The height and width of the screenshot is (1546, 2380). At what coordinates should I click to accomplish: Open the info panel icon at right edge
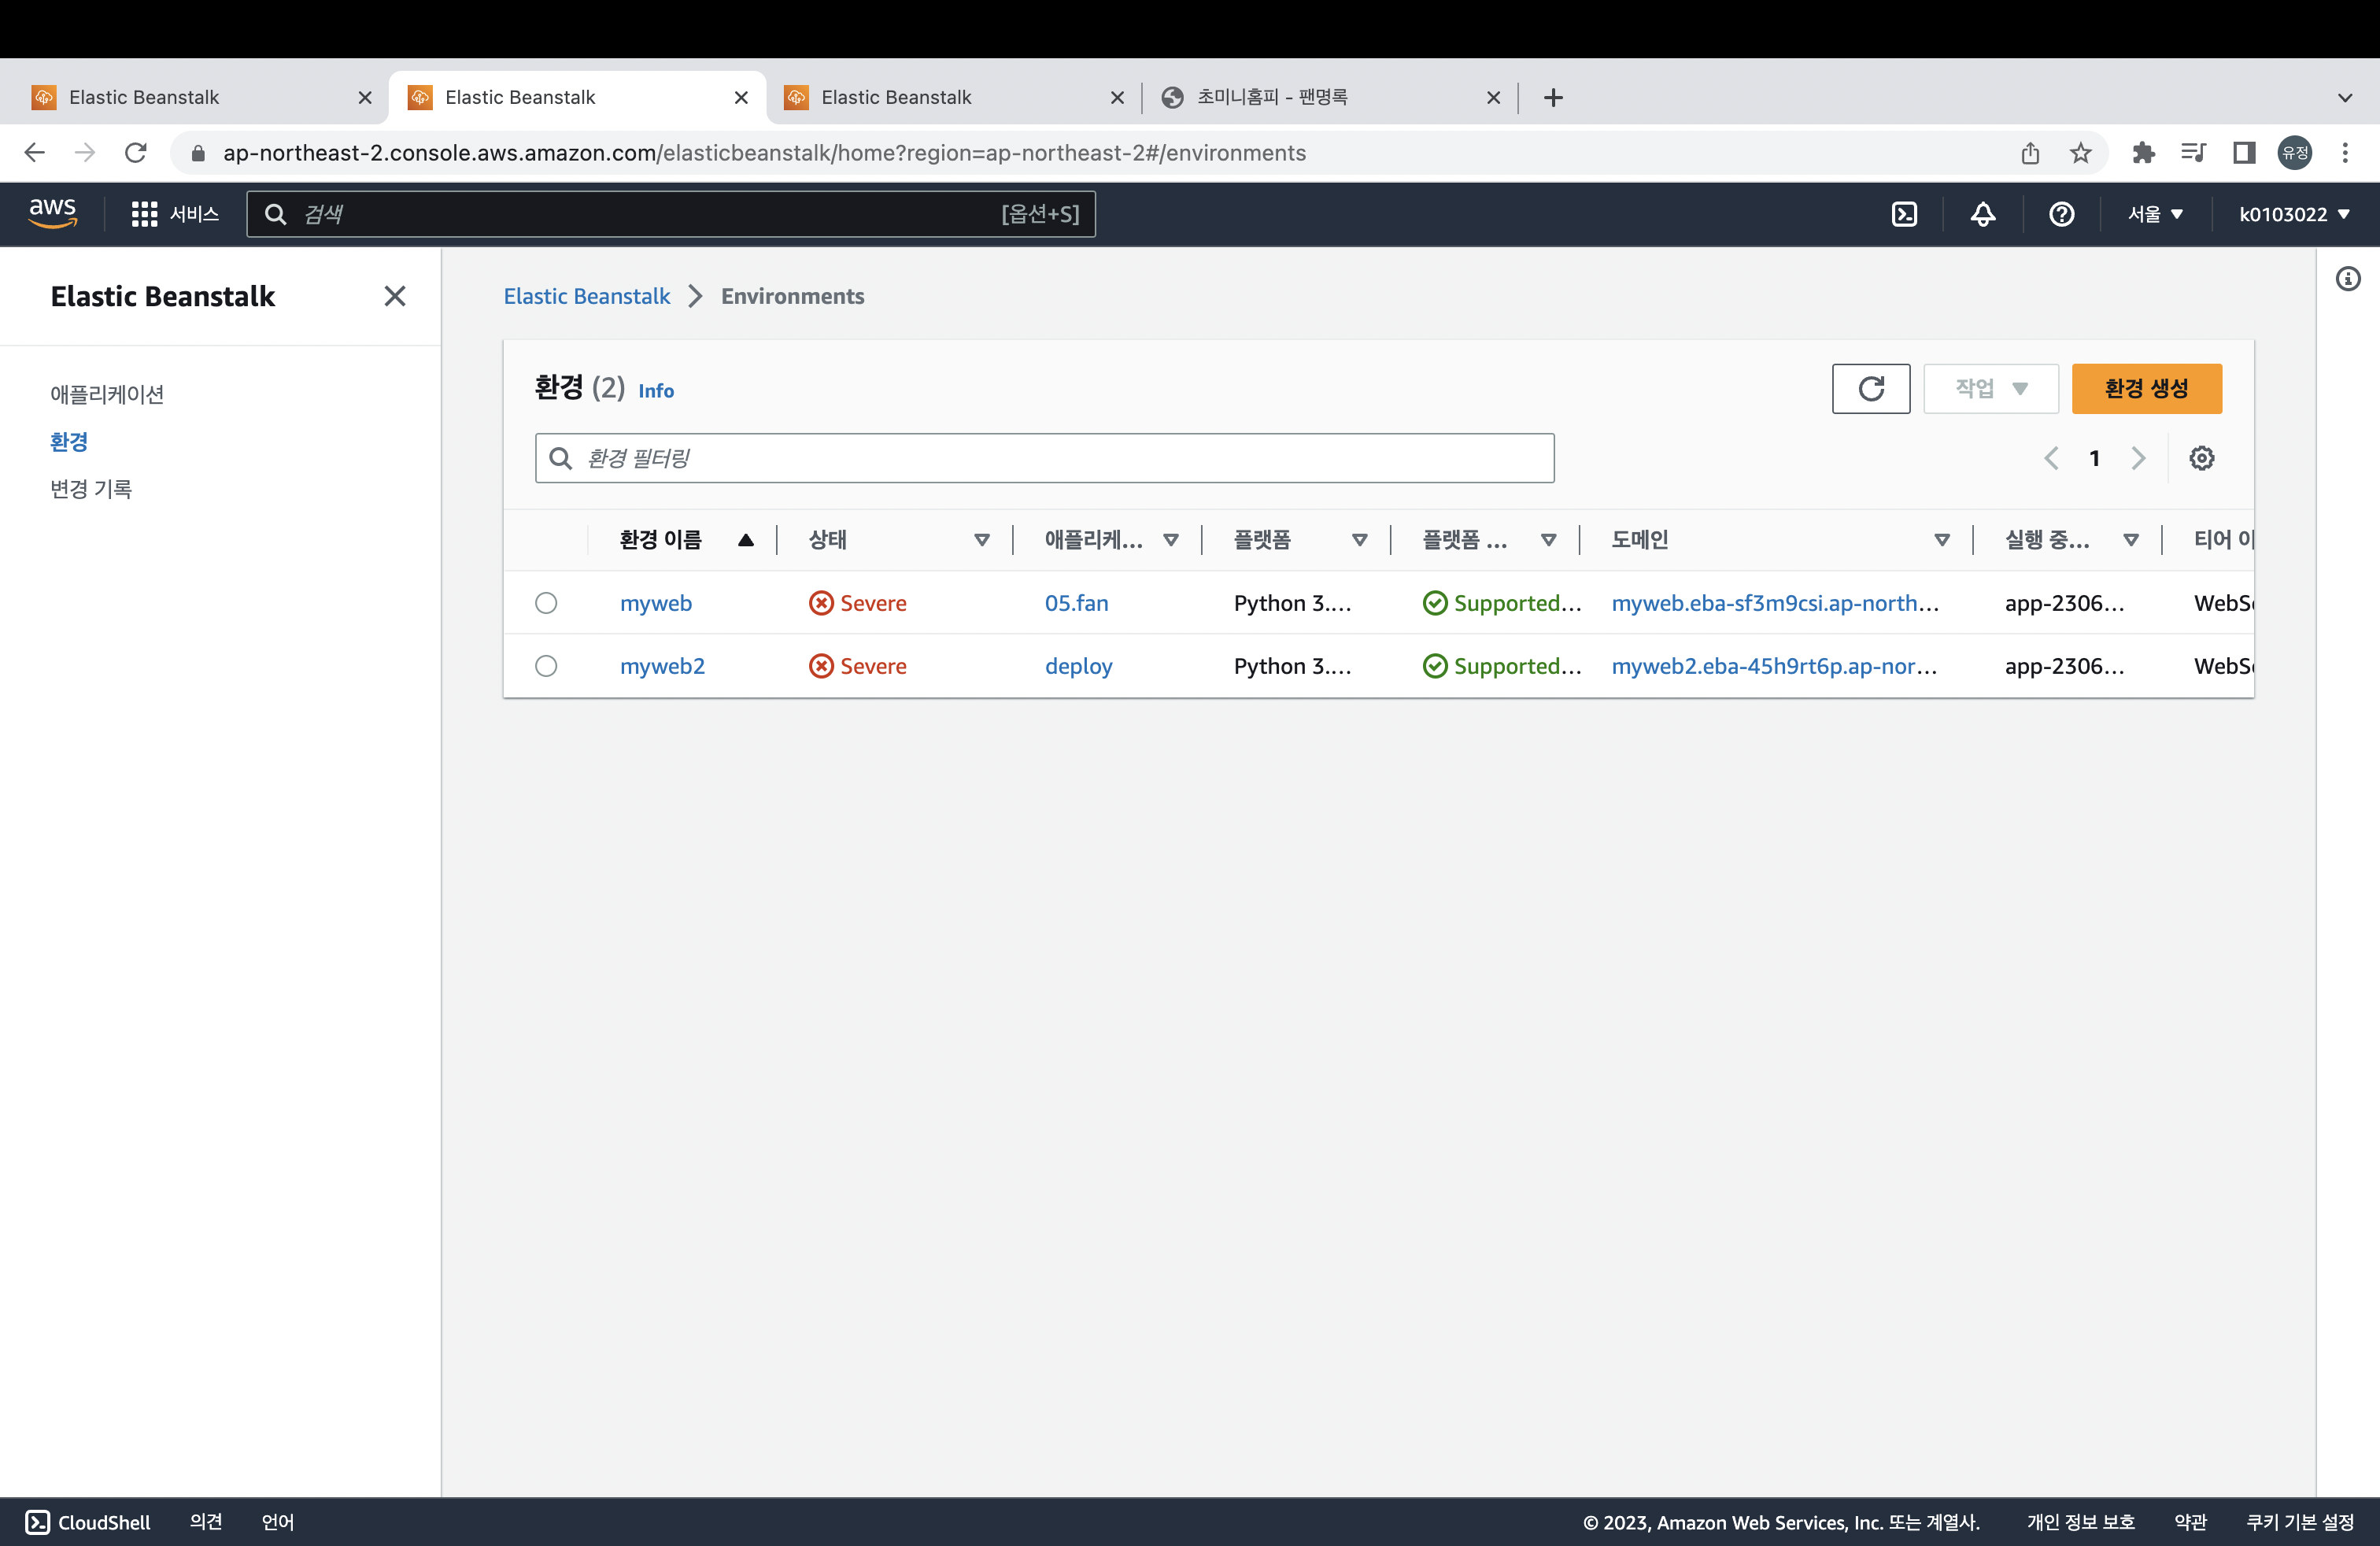pyautogui.click(x=2348, y=279)
